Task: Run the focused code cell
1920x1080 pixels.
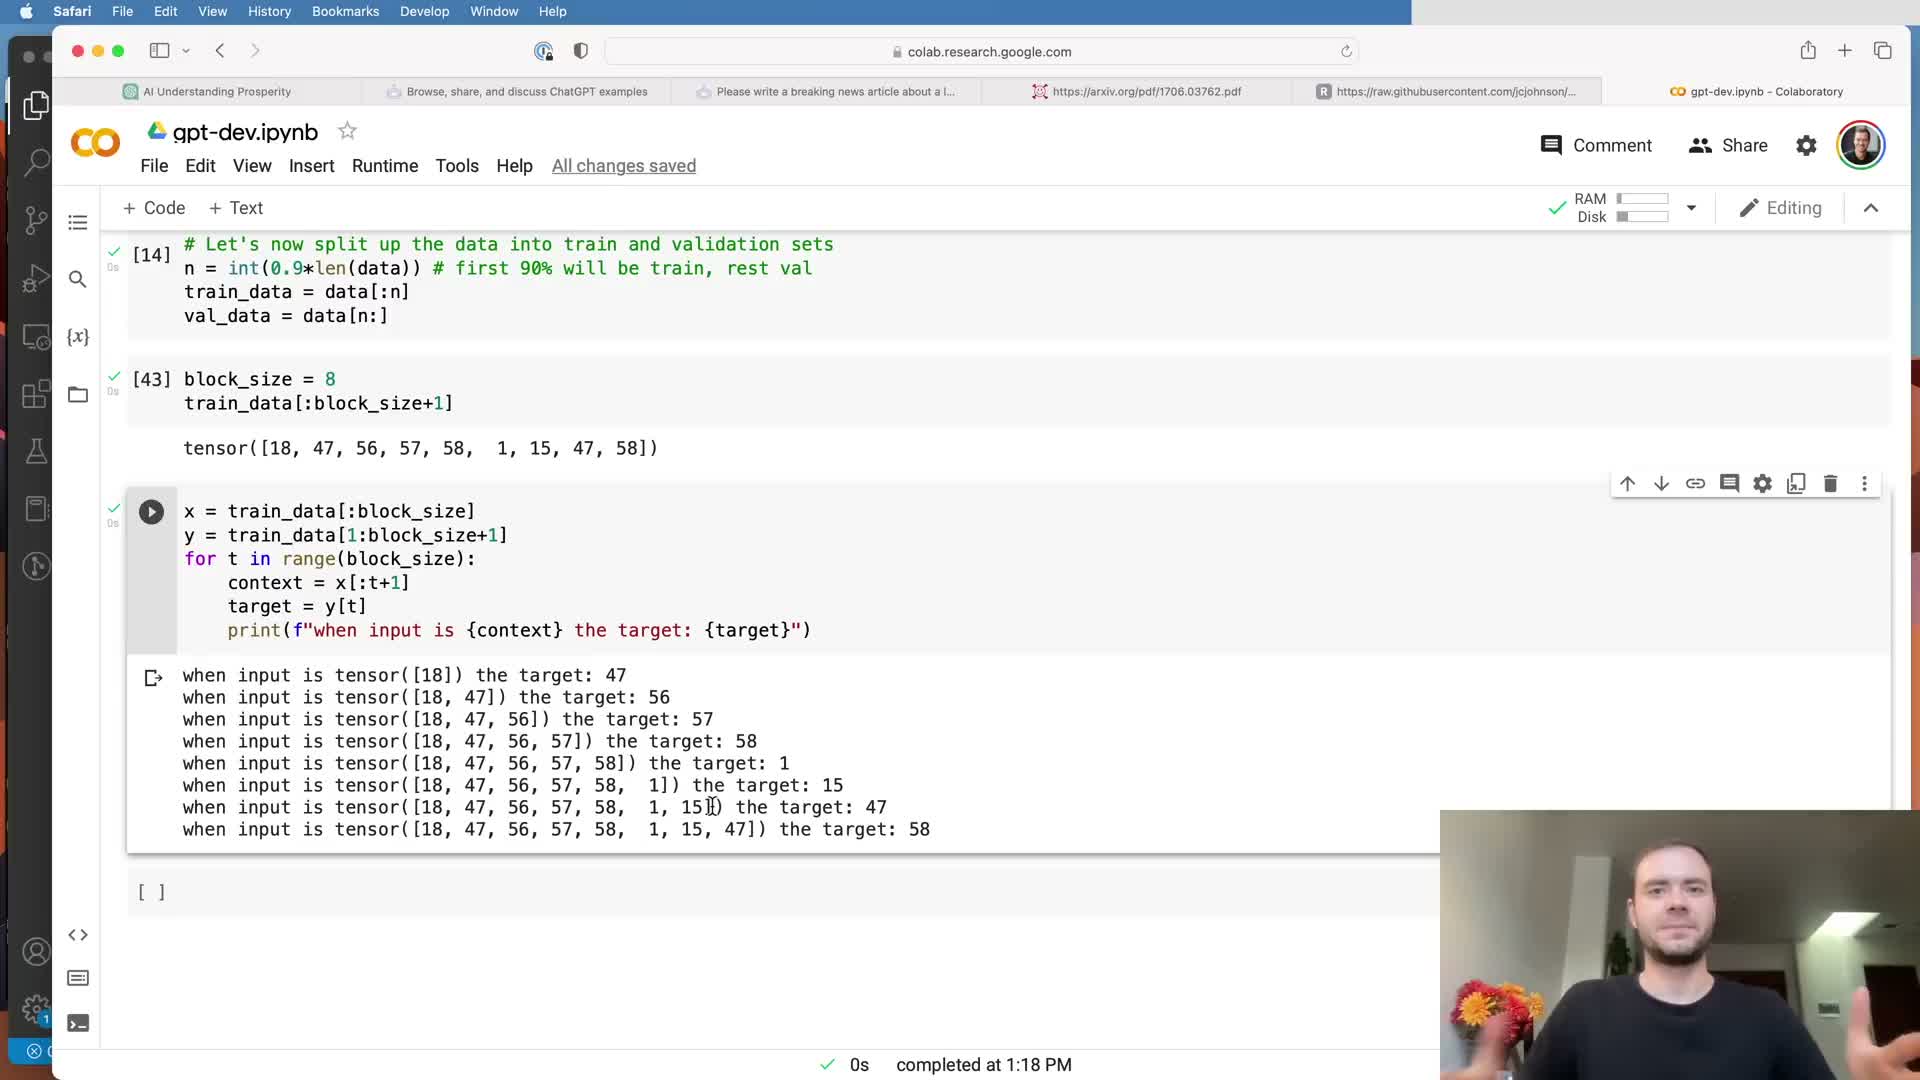Action: pyautogui.click(x=151, y=512)
